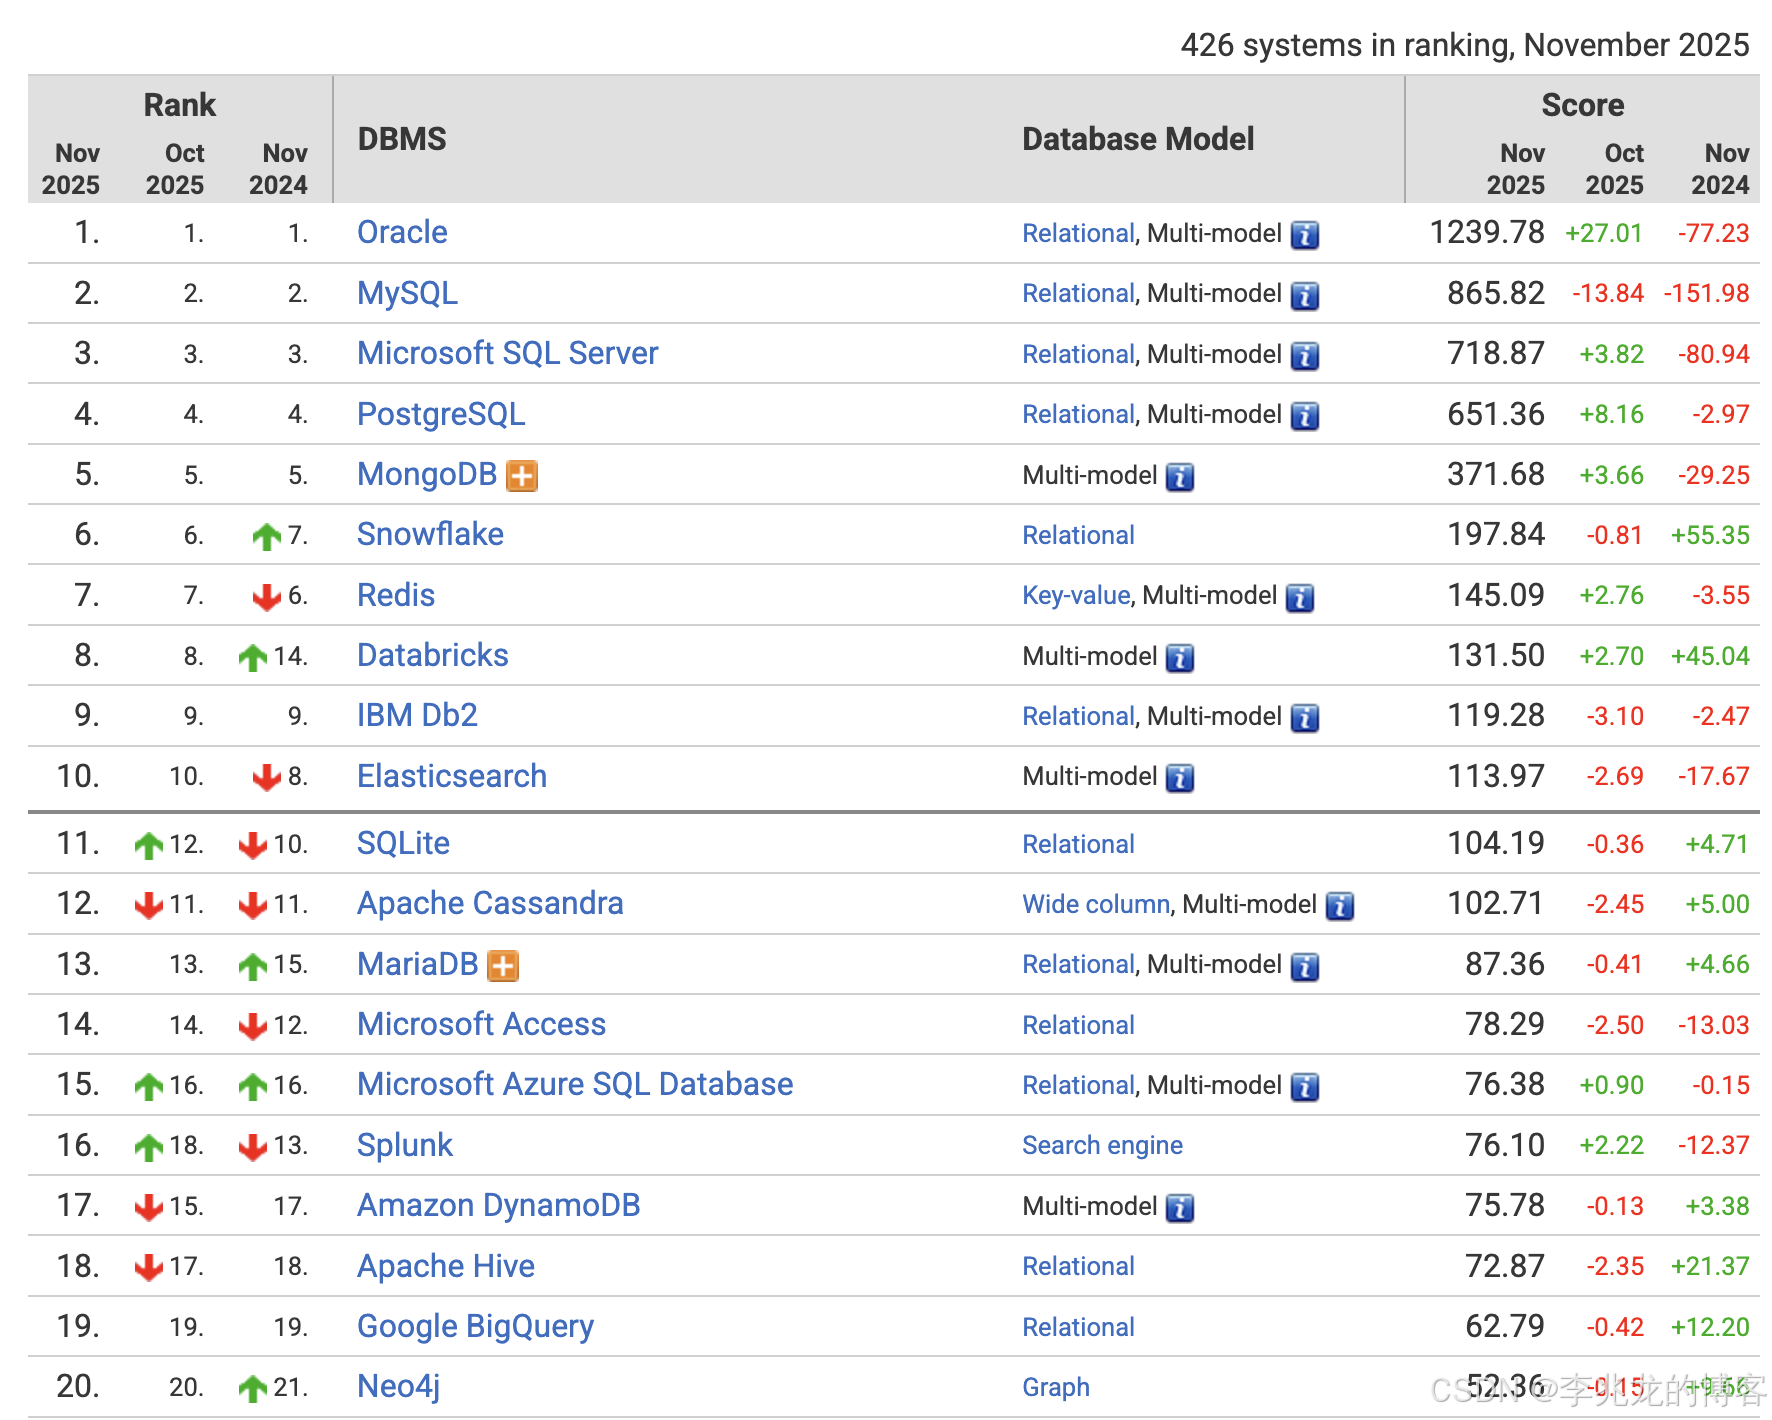
Task: Click Relational link in Oracle's row
Action: click(1078, 233)
